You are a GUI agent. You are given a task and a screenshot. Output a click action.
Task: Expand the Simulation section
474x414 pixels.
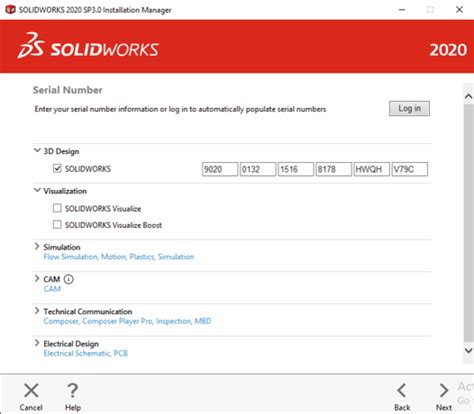[37, 246]
